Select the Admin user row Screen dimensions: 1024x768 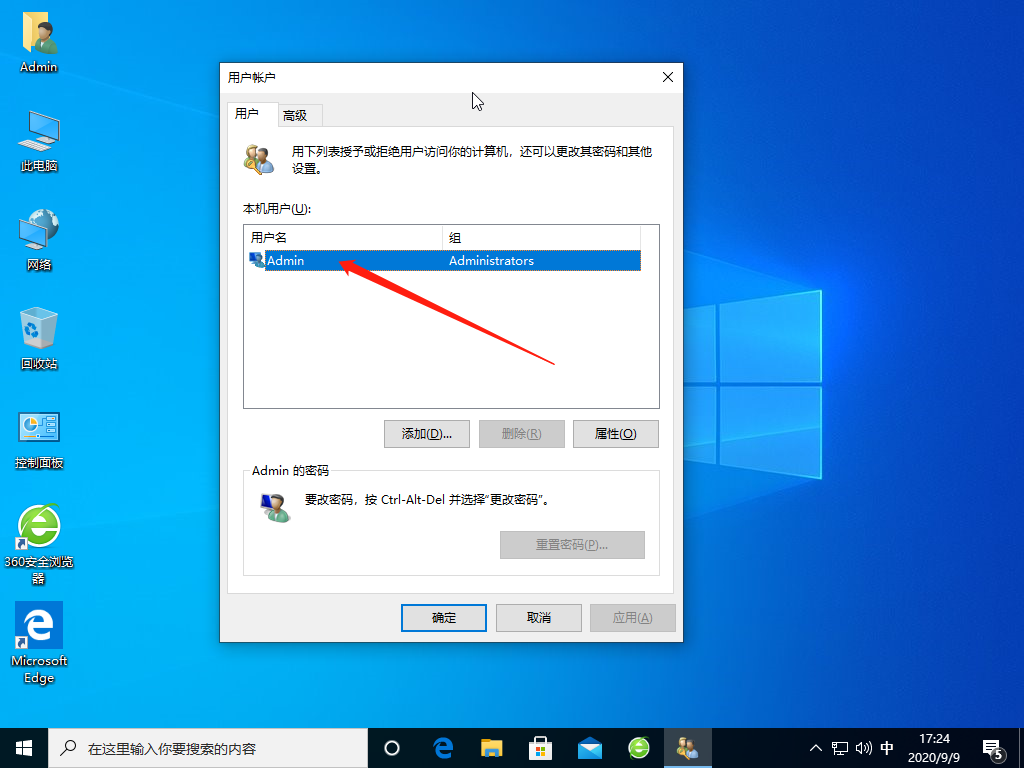(444, 261)
